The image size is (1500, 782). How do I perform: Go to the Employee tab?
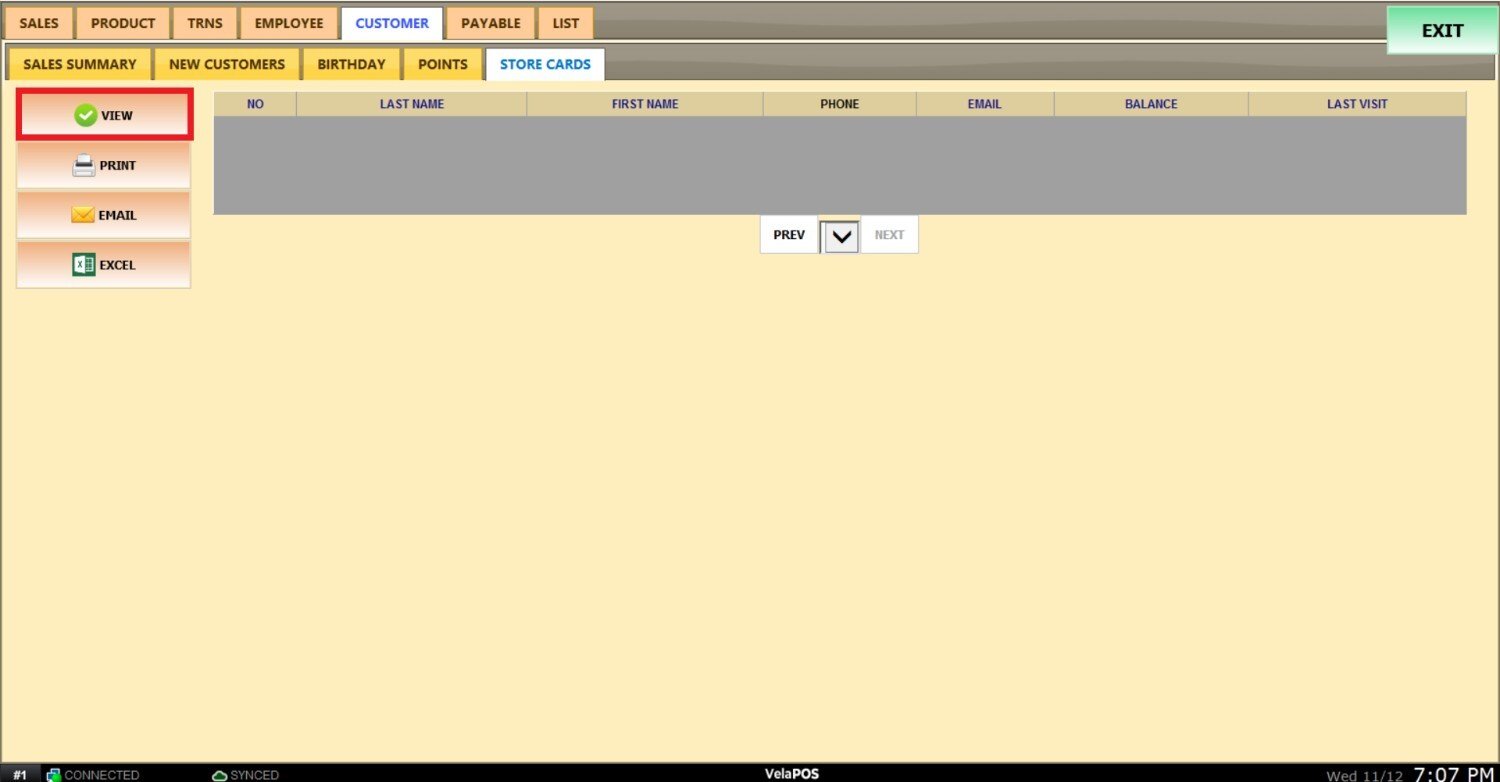tap(289, 23)
